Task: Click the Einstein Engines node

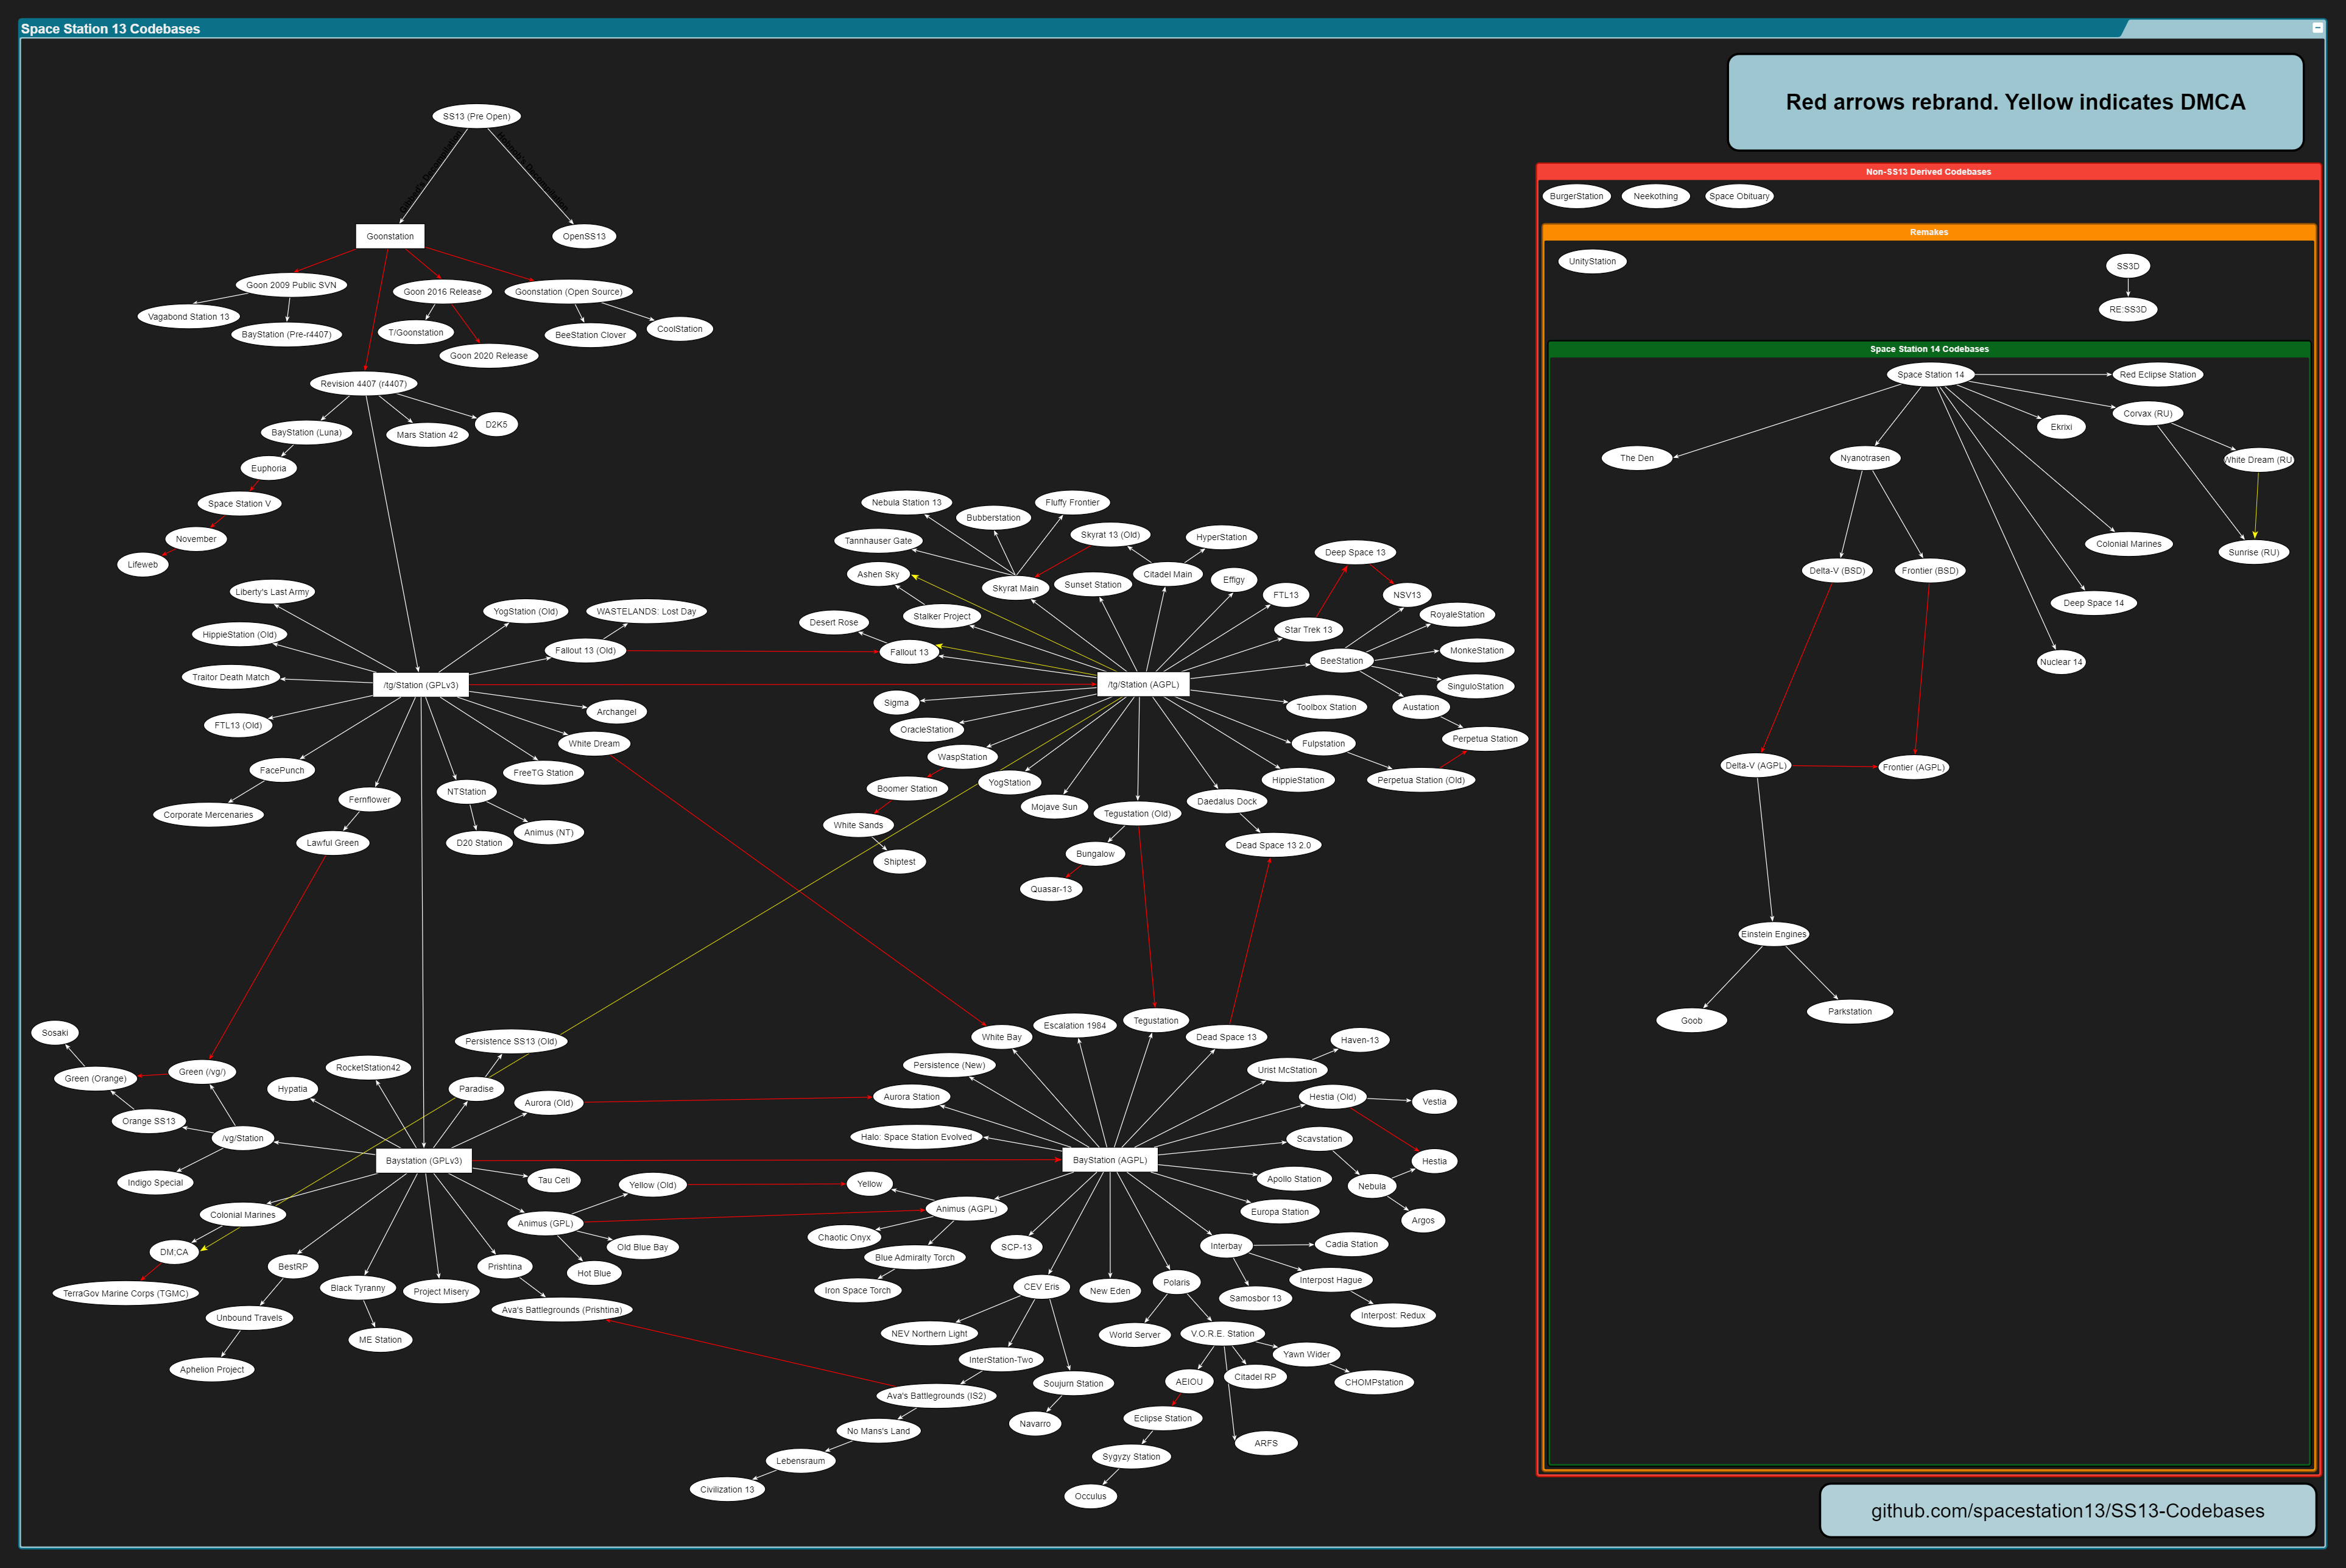Action: pos(1774,934)
